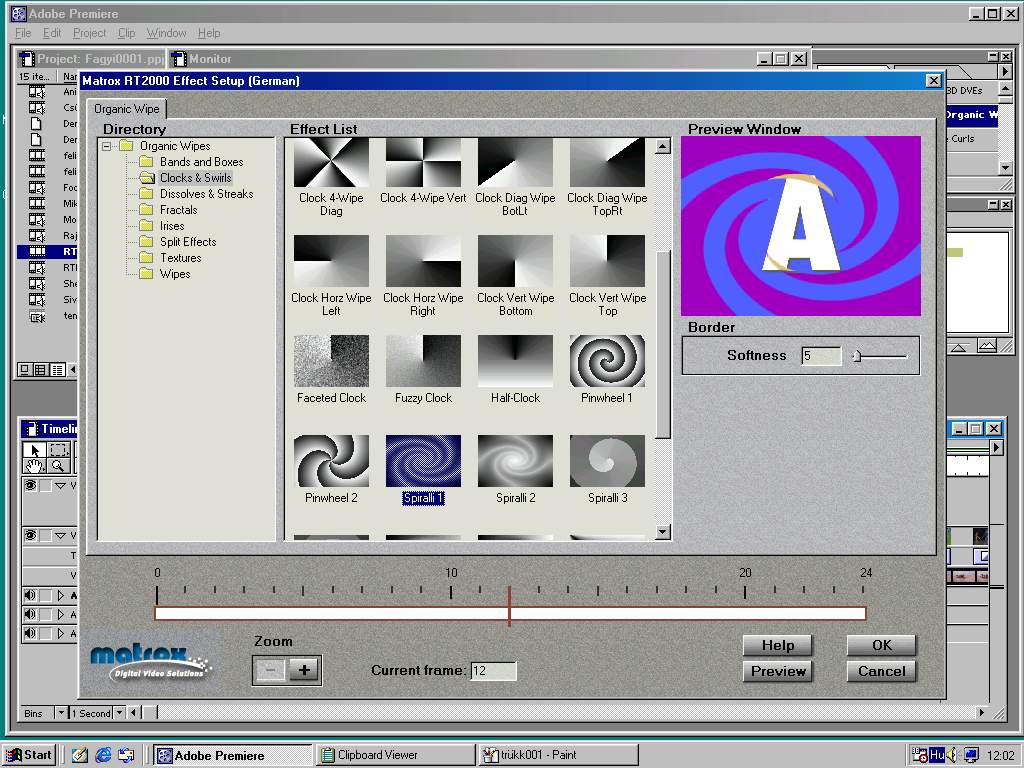Pick the Spiralli 3 effect
The height and width of the screenshot is (768, 1024).
(607, 470)
